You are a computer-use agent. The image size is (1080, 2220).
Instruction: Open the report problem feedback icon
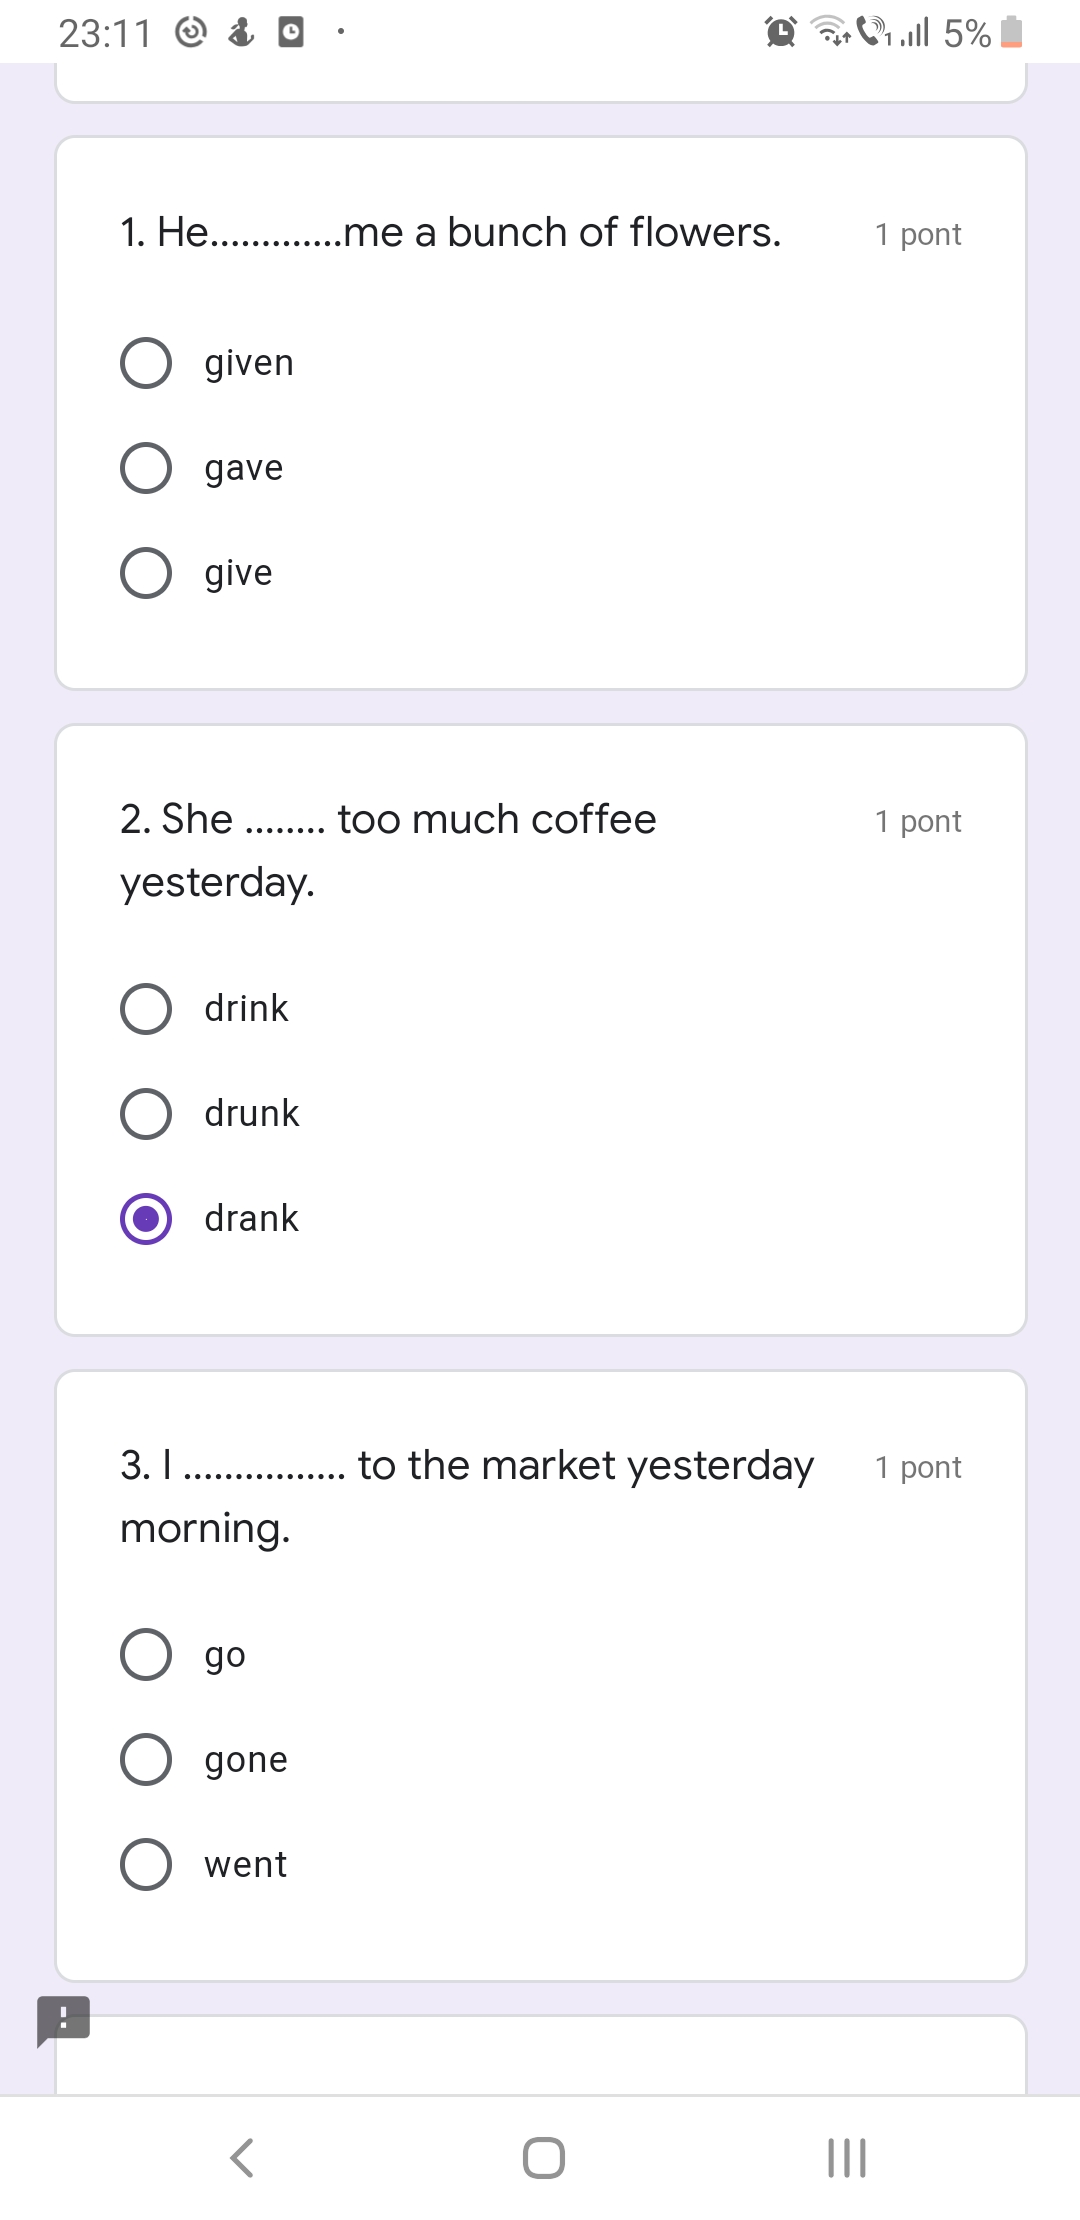click(x=63, y=2019)
